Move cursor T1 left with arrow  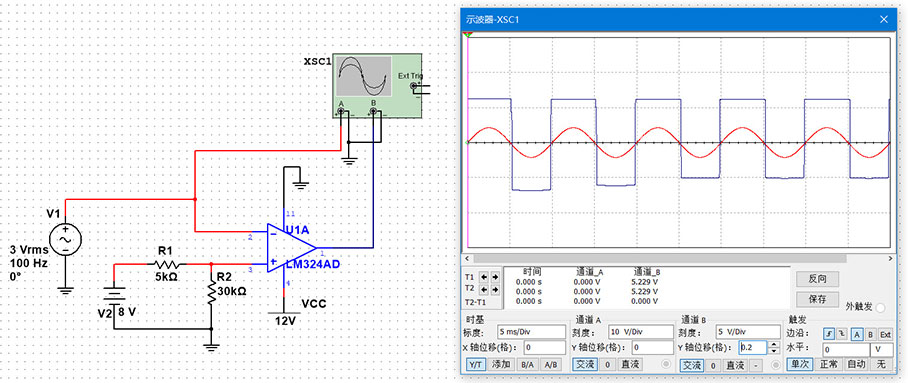[x=485, y=276]
